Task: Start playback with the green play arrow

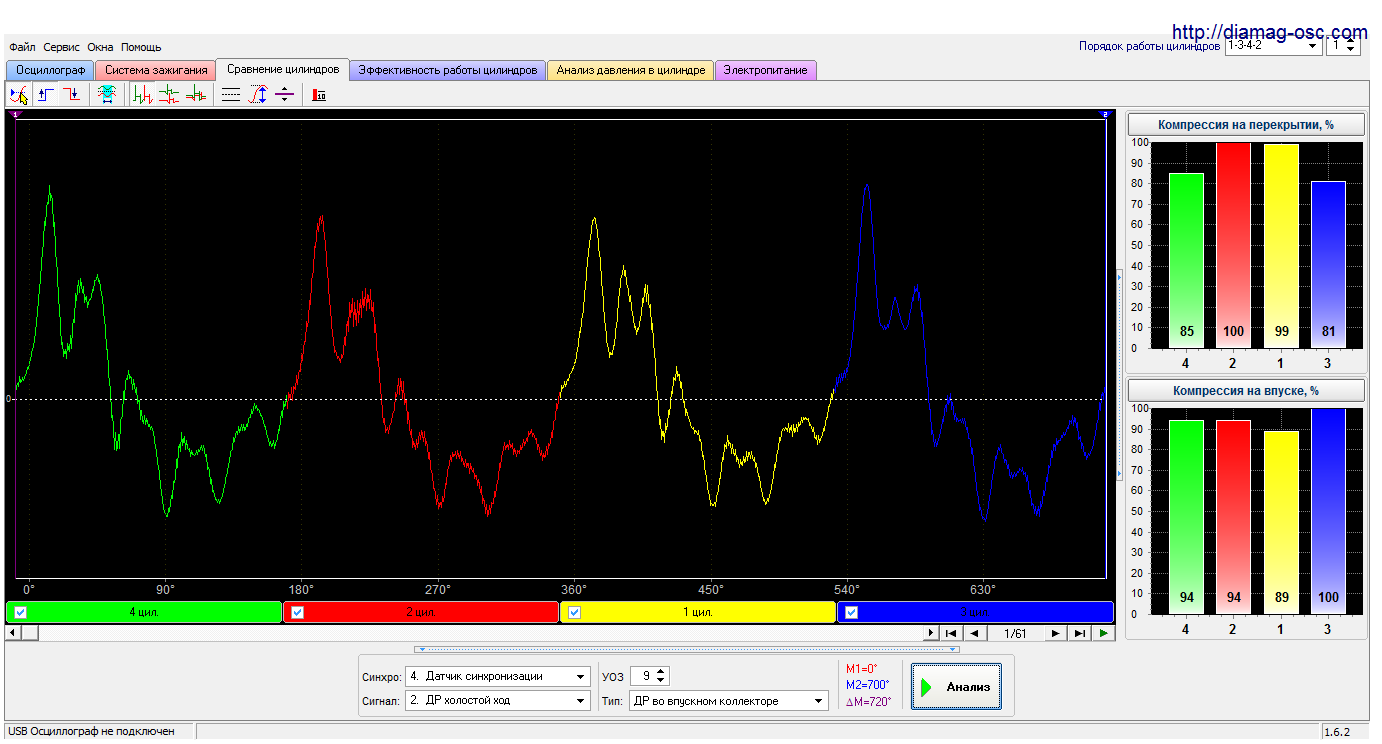Action: 1103,633
